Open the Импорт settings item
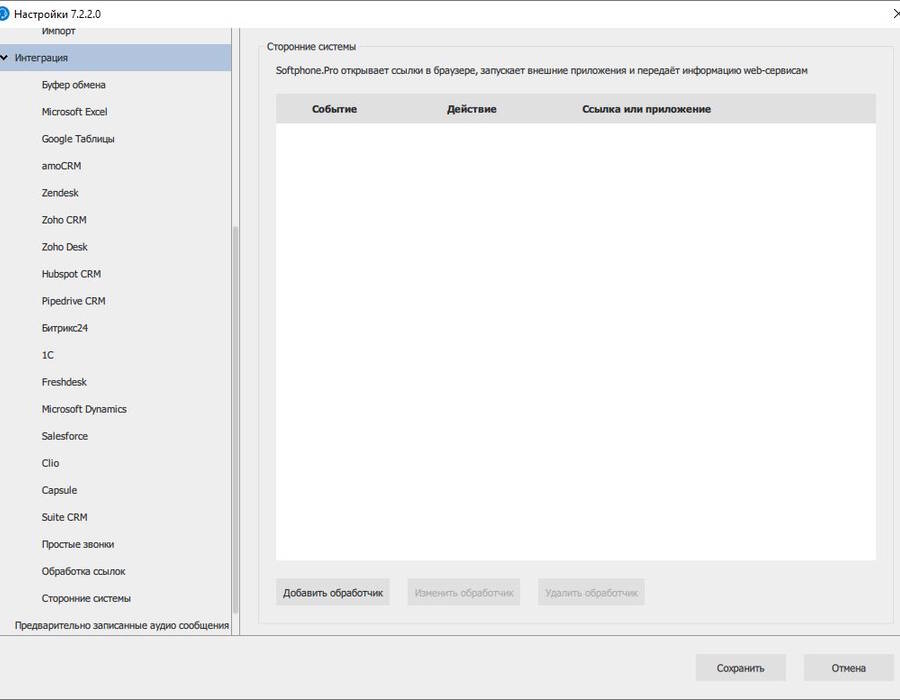Image resolution: width=900 pixels, height=700 pixels. [58, 31]
